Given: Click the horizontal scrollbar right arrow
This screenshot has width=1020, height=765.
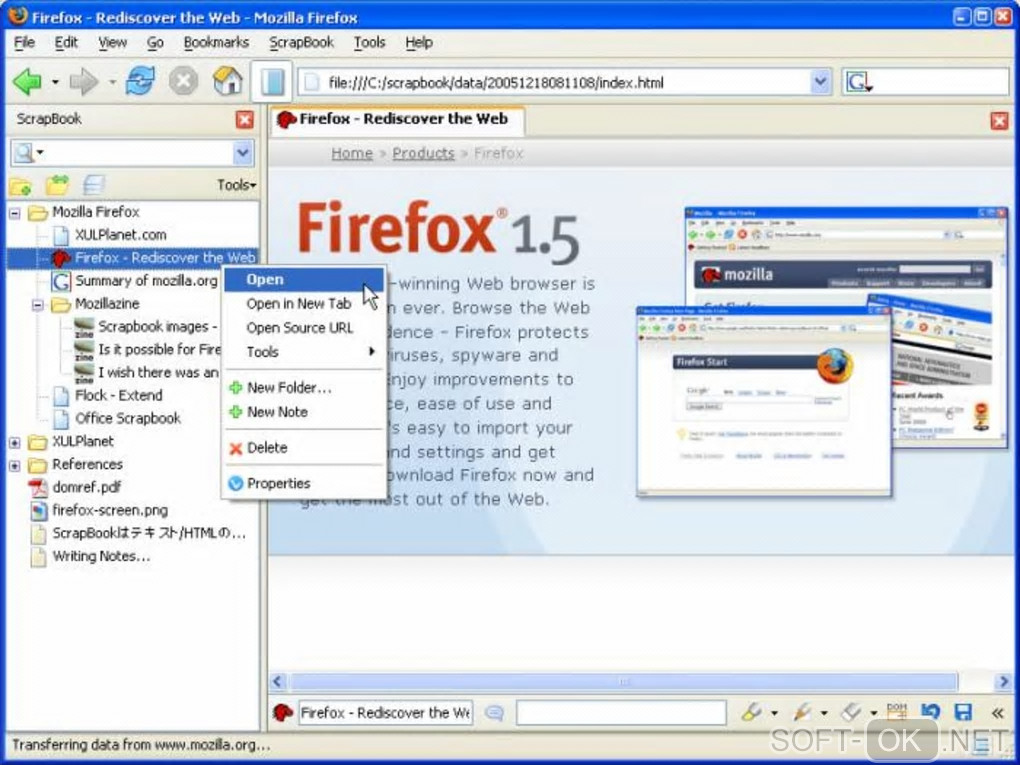Looking at the screenshot, I should pos(1004,682).
